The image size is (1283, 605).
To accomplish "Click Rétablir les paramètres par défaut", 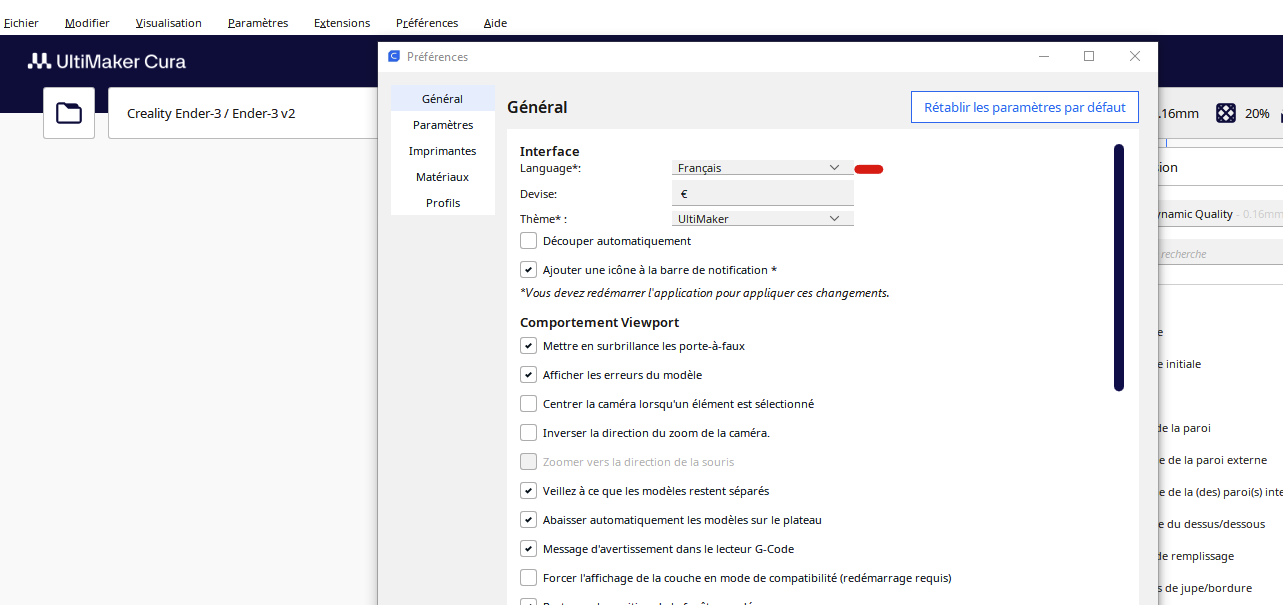I will 1025,107.
